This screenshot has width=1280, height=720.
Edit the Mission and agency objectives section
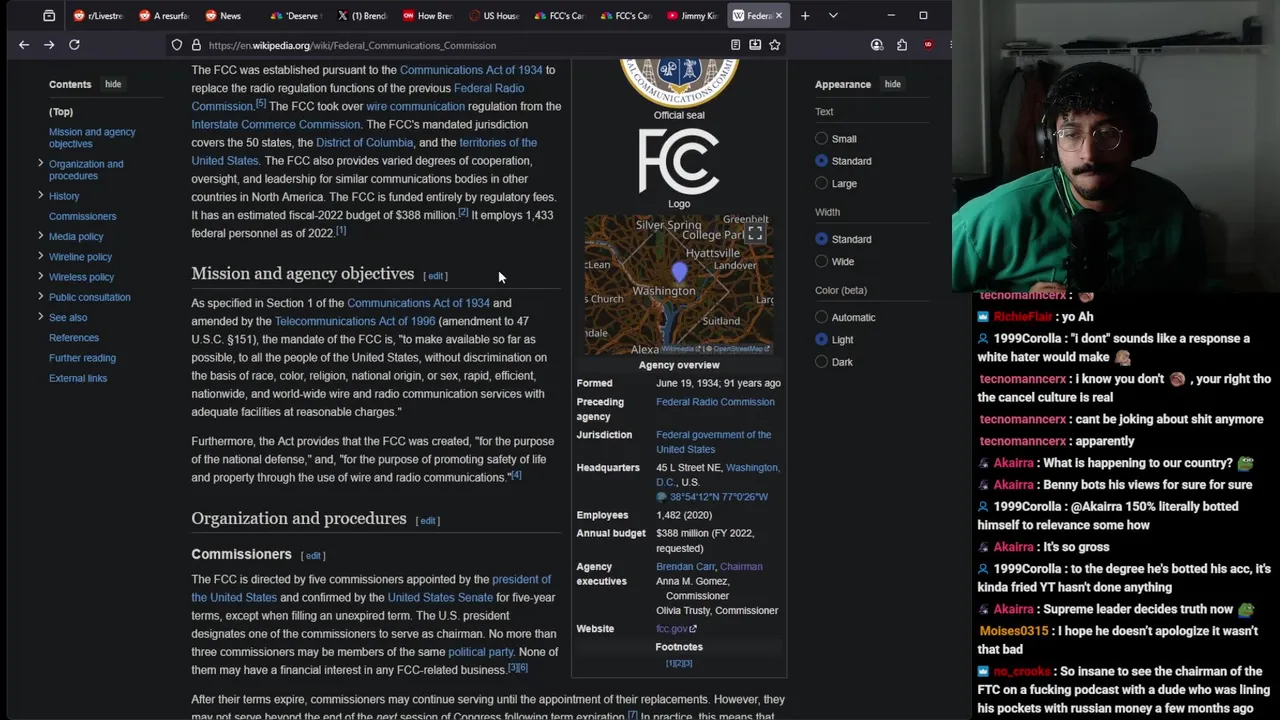436,276
